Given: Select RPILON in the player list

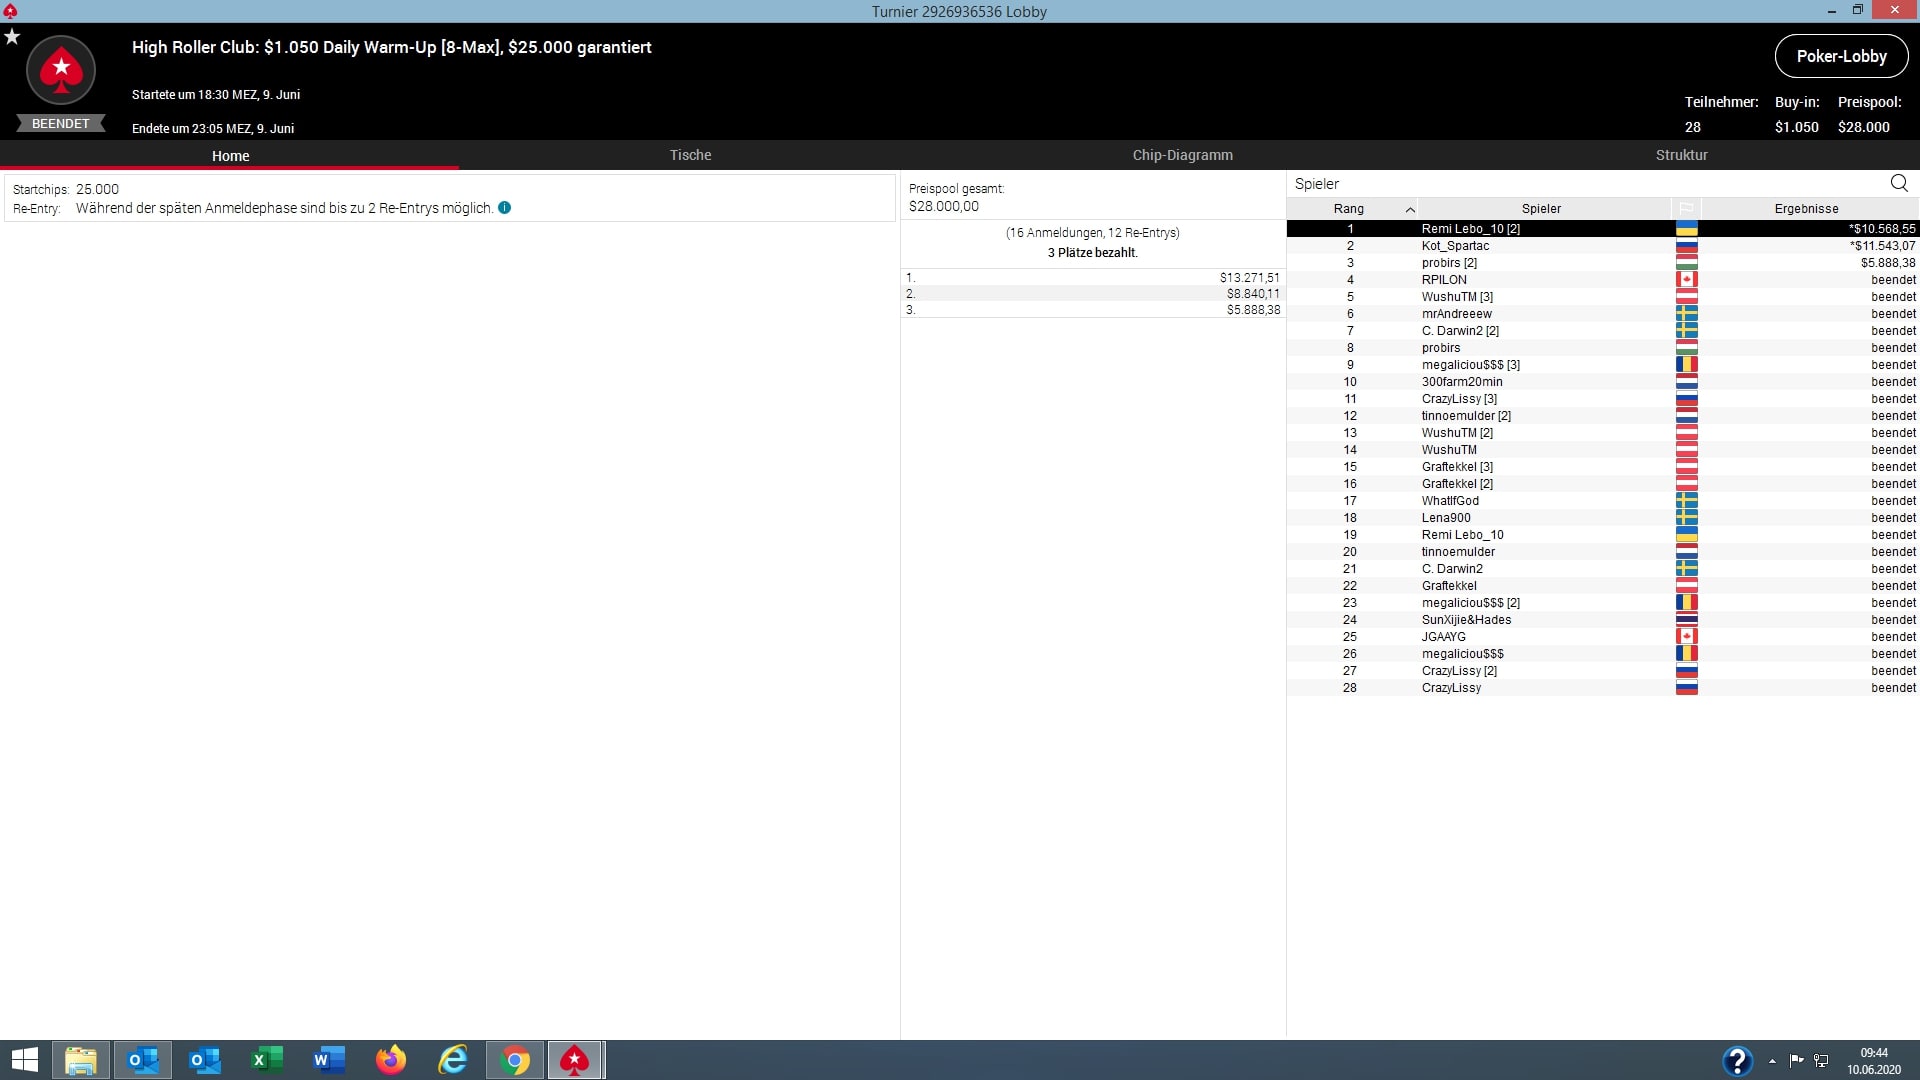Looking at the screenshot, I should [x=1444, y=280].
